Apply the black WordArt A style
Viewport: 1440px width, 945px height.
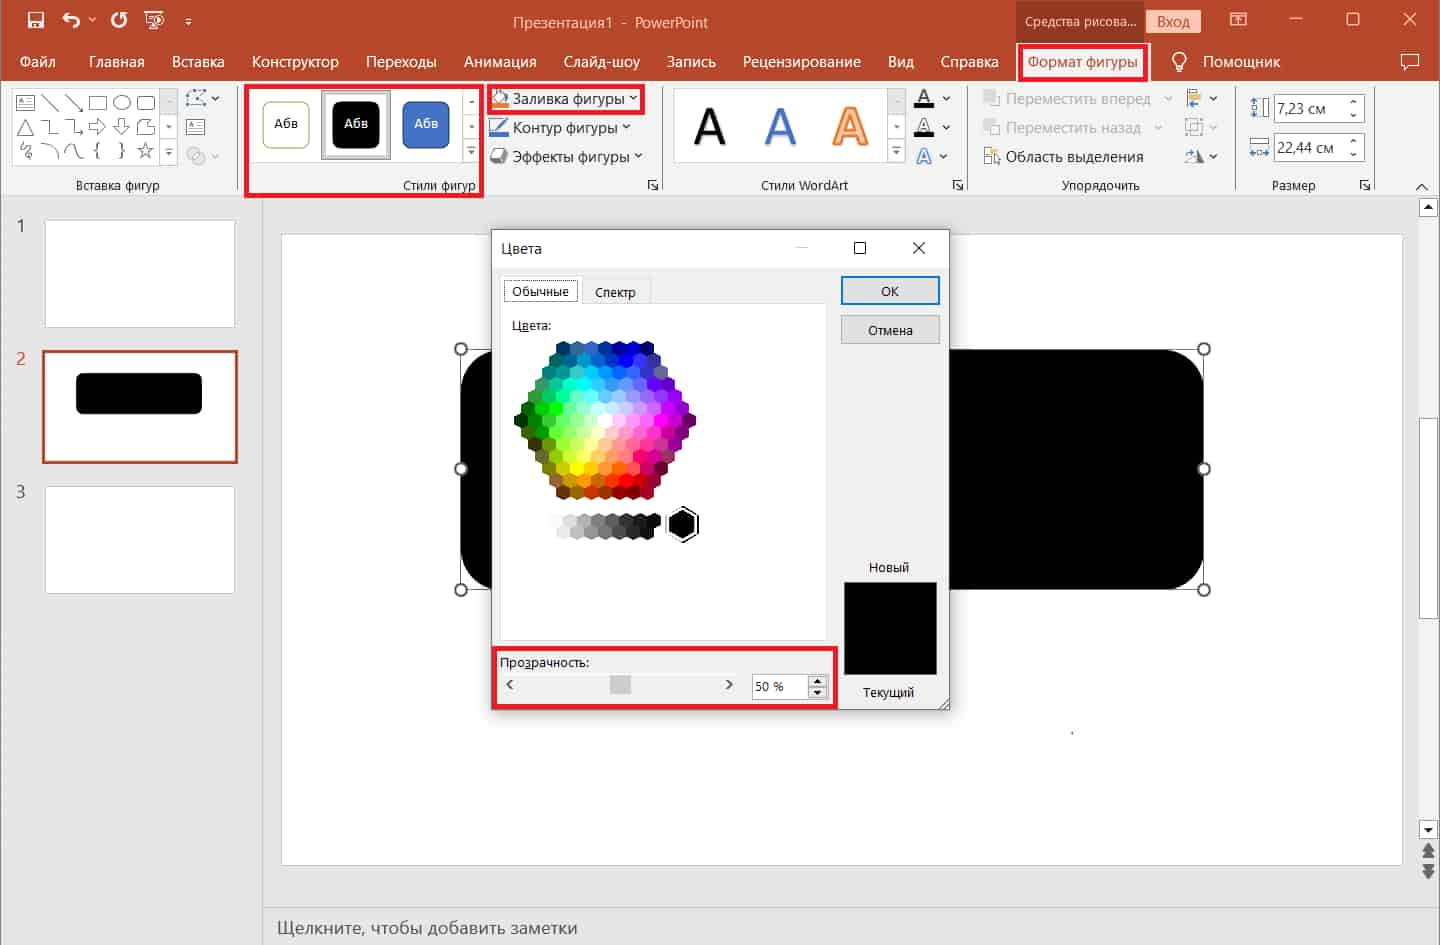pyautogui.click(x=710, y=126)
